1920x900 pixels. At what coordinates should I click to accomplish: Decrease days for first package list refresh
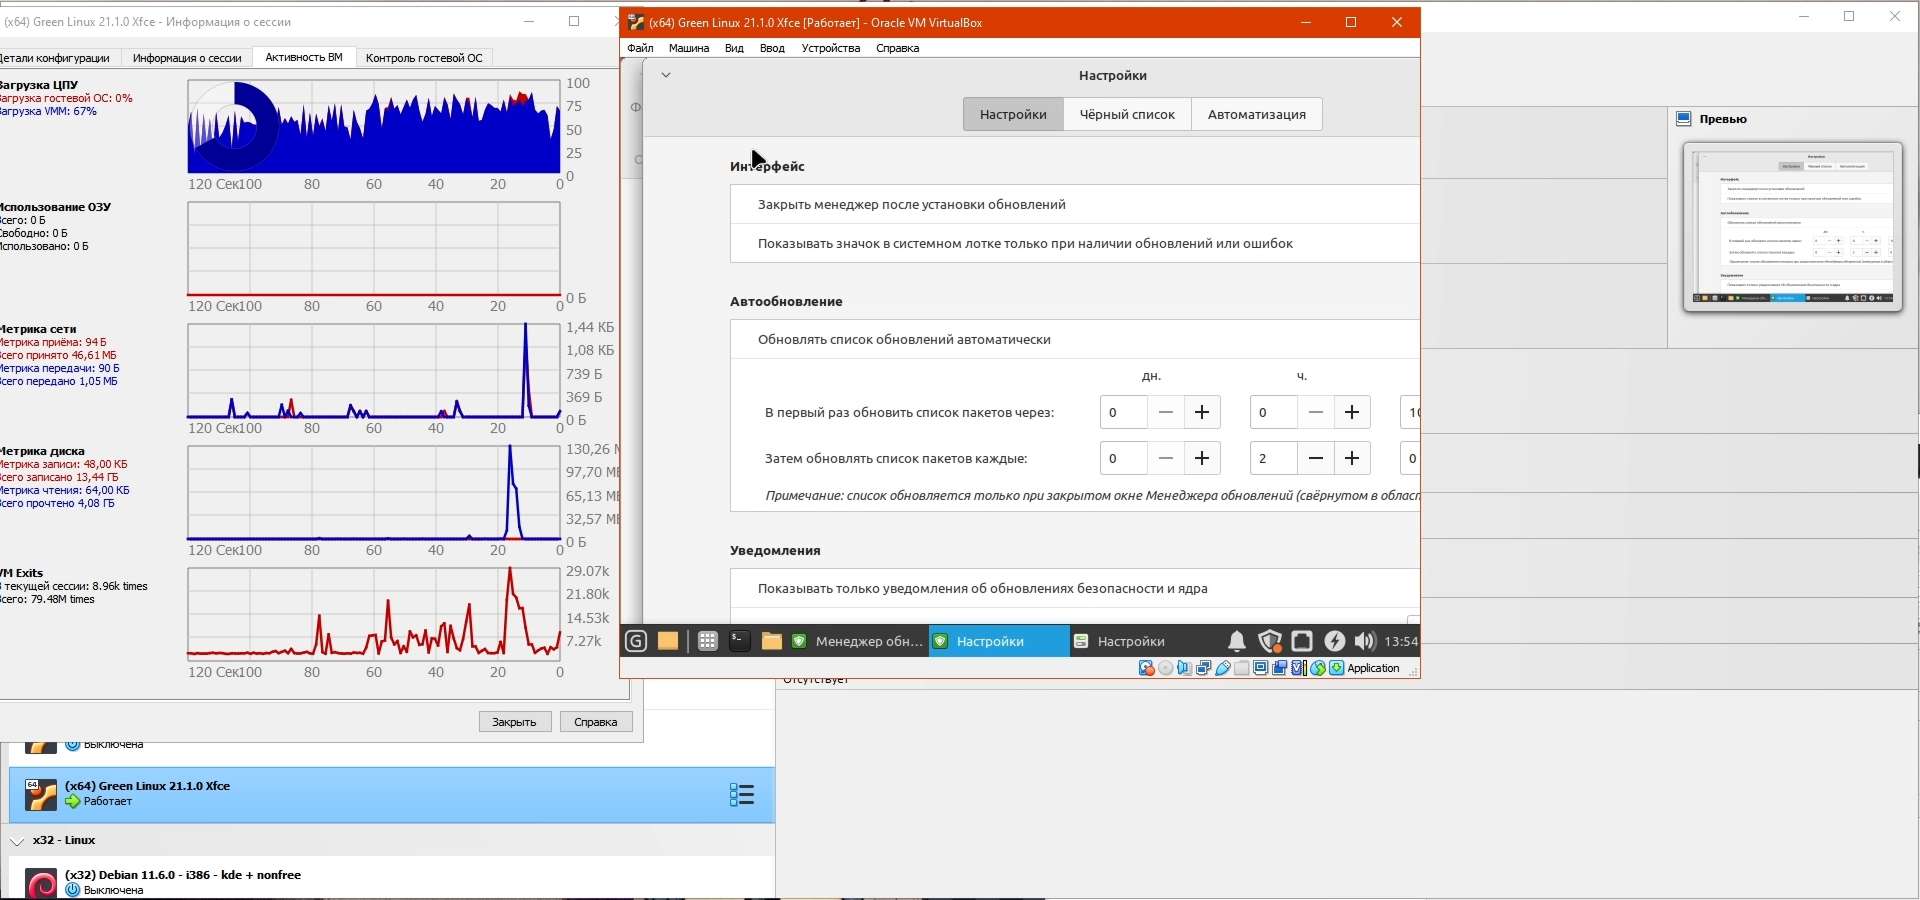click(1166, 413)
